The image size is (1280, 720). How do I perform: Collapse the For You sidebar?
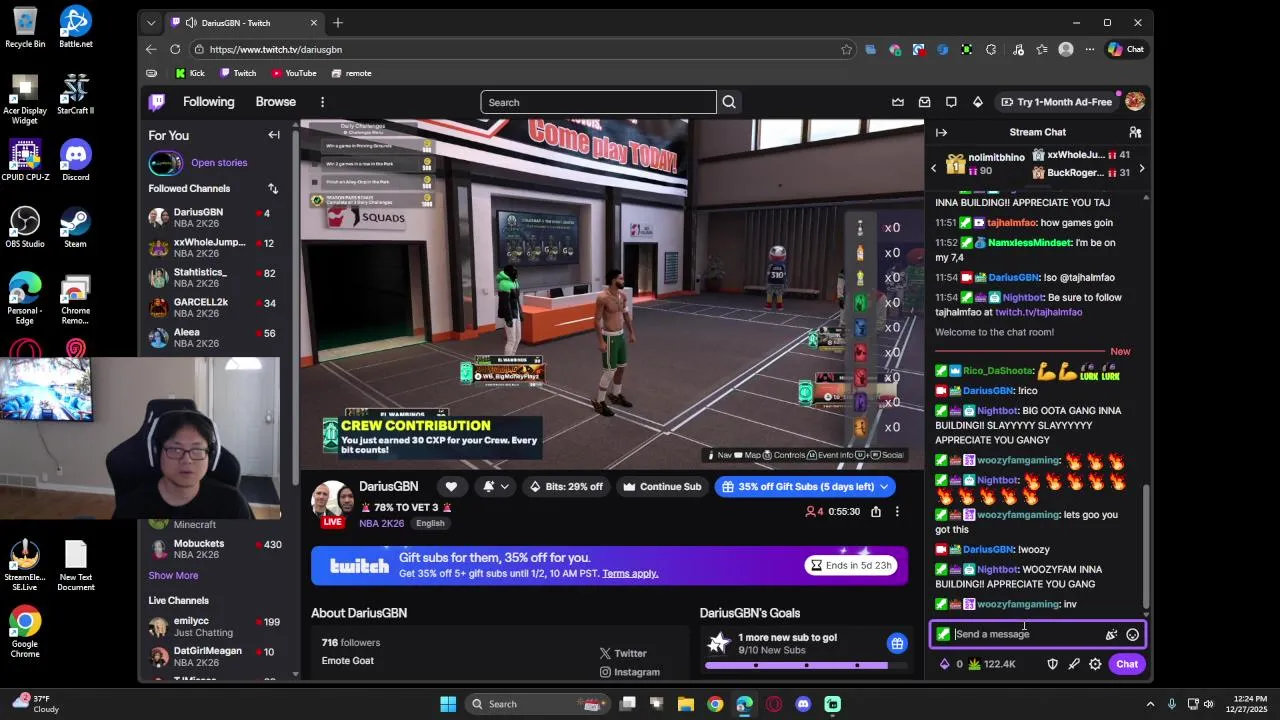click(274, 135)
